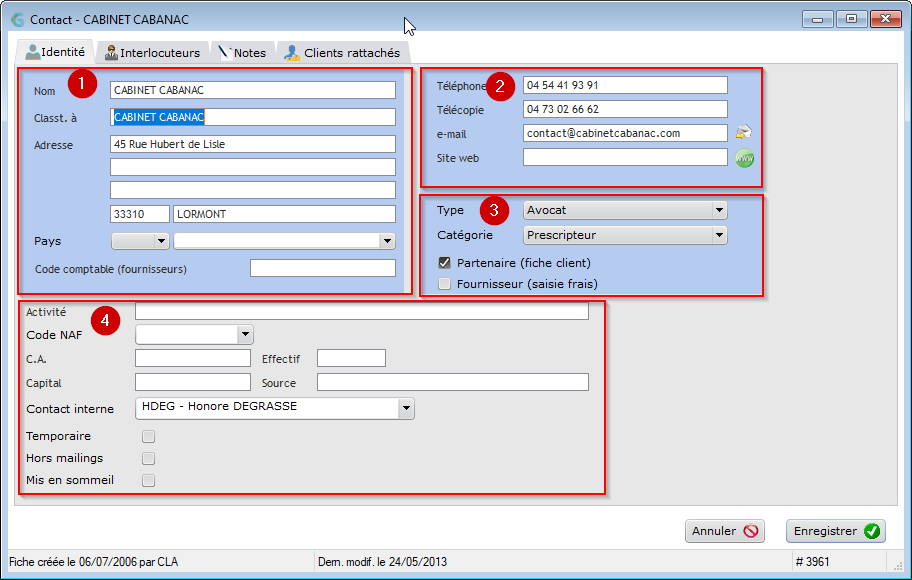Click the city field LORMONT
This screenshot has height=580, width=912.
click(x=284, y=214)
